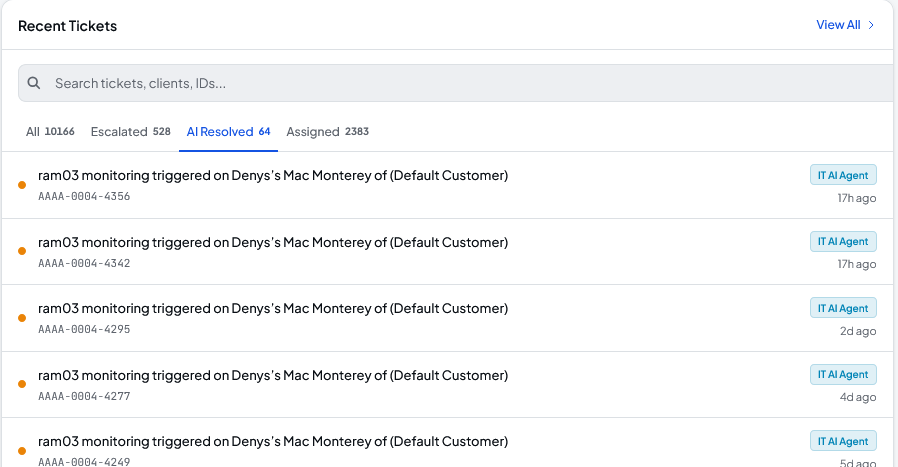Click ticket ID AAAA-0004-4249
This screenshot has height=467, width=898.
pyautogui.click(x=84, y=461)
